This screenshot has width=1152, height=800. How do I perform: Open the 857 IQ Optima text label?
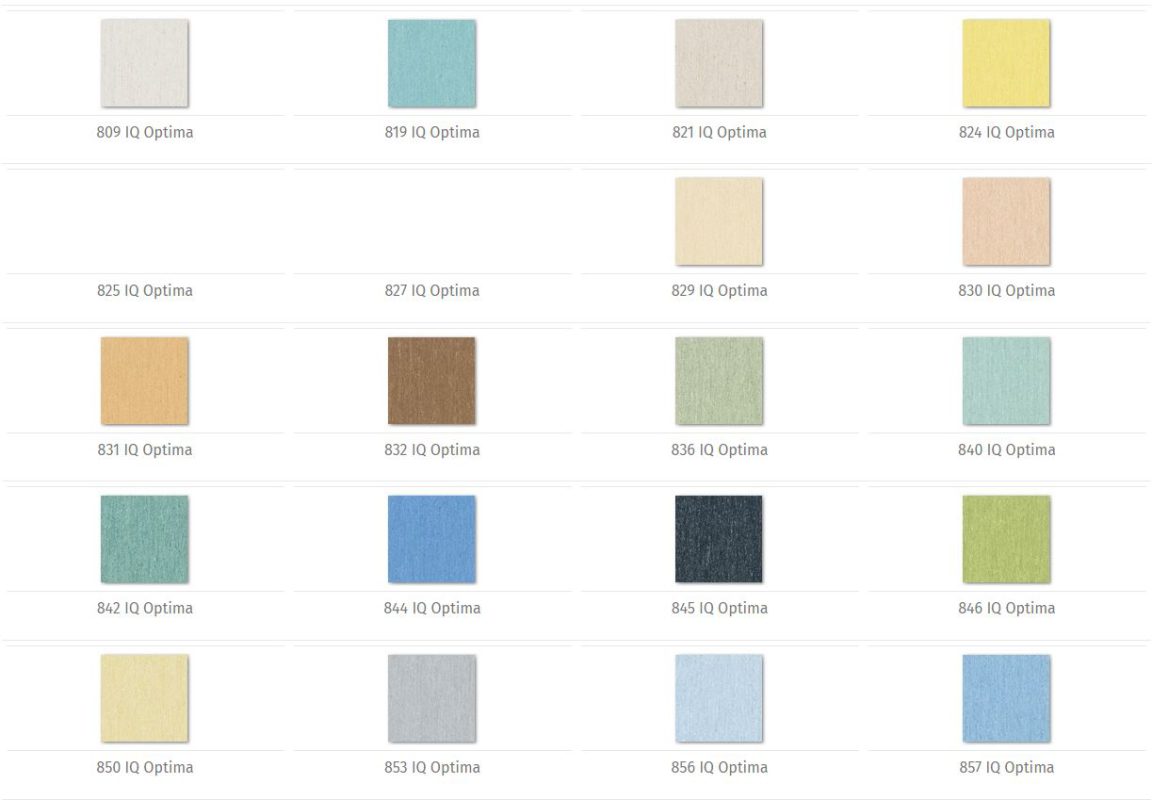[x=1006, y=768]
